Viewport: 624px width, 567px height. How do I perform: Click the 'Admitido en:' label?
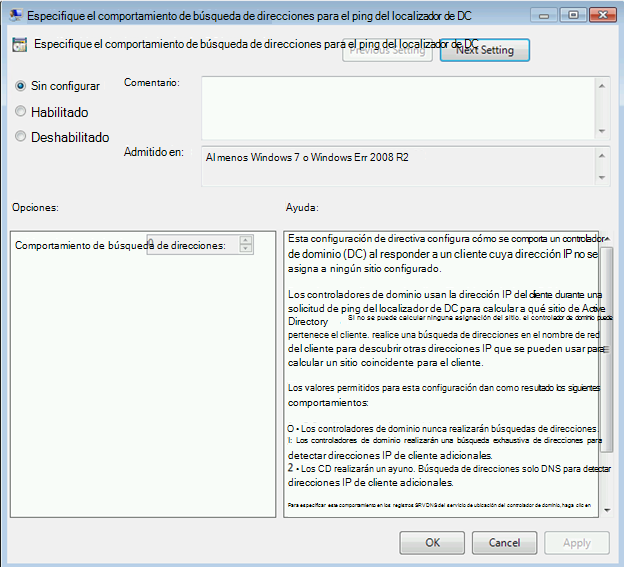pyautogui.click(x=154, y=152)
